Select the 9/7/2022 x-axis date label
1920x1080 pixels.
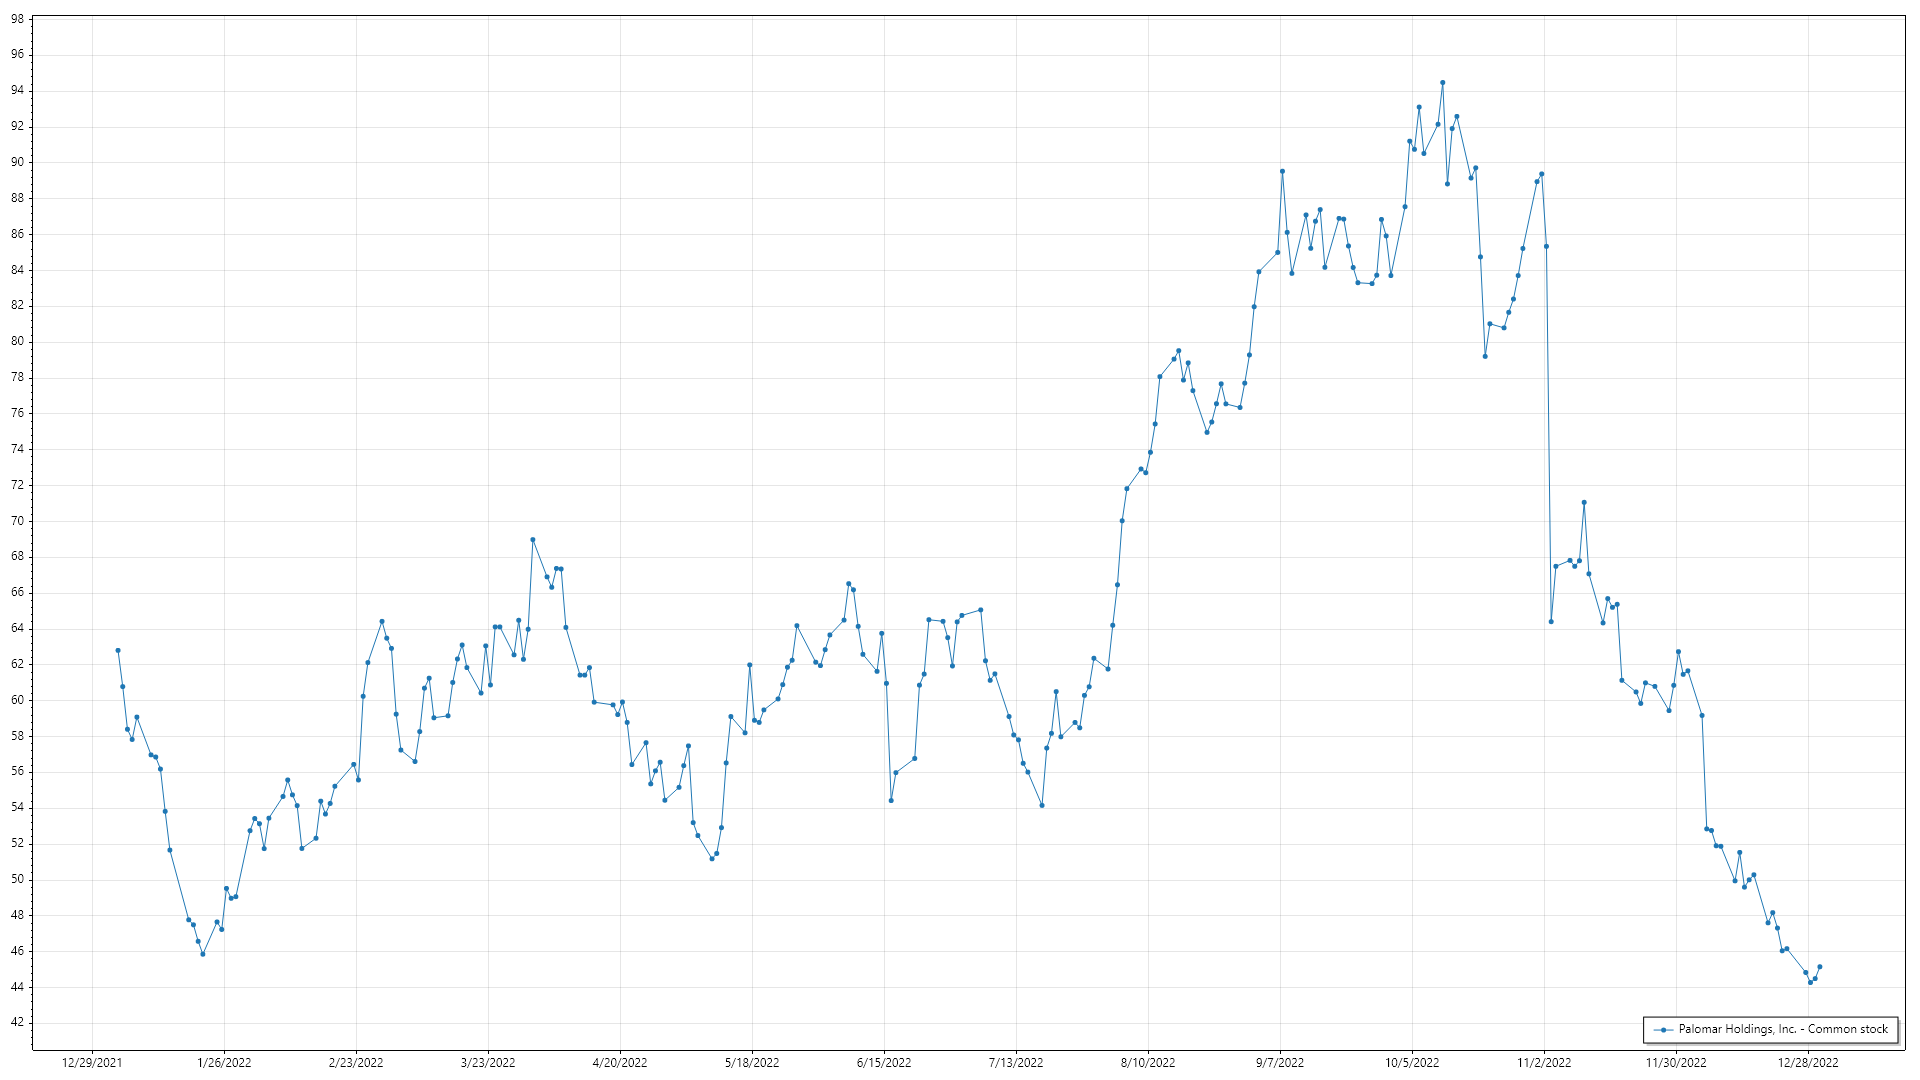(1280, 1063)
